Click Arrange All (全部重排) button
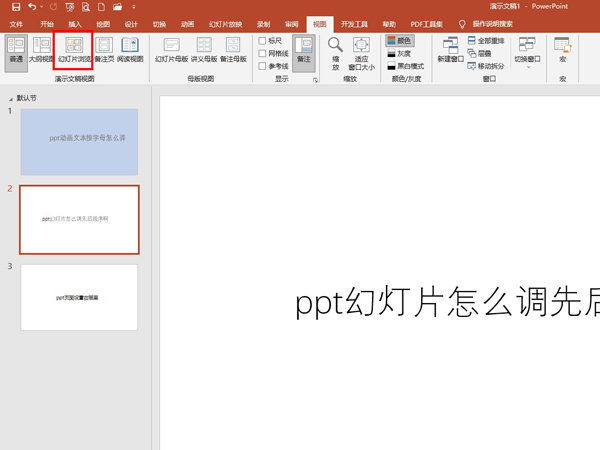 point(485,40)
